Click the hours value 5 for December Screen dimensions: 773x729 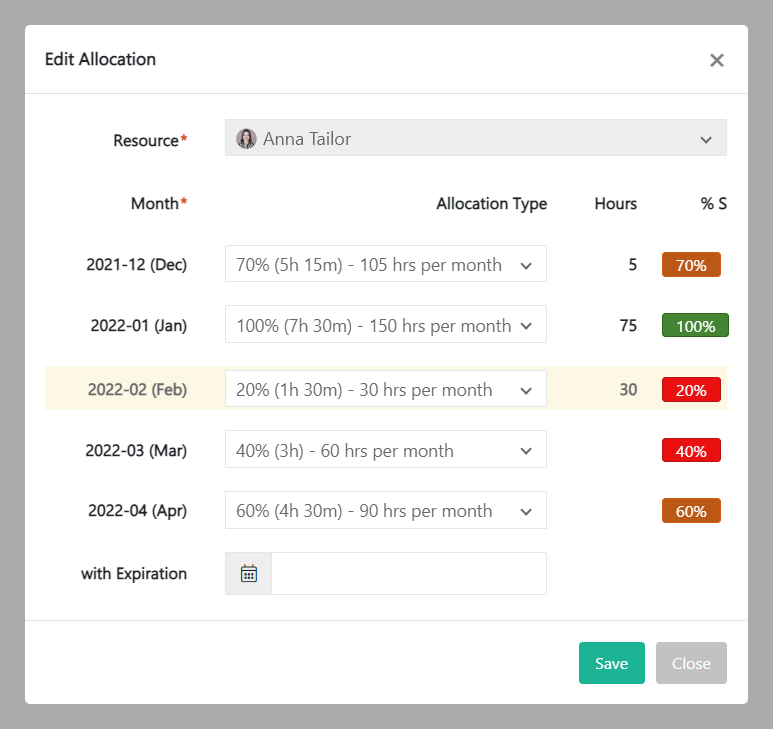pos(632,265)
